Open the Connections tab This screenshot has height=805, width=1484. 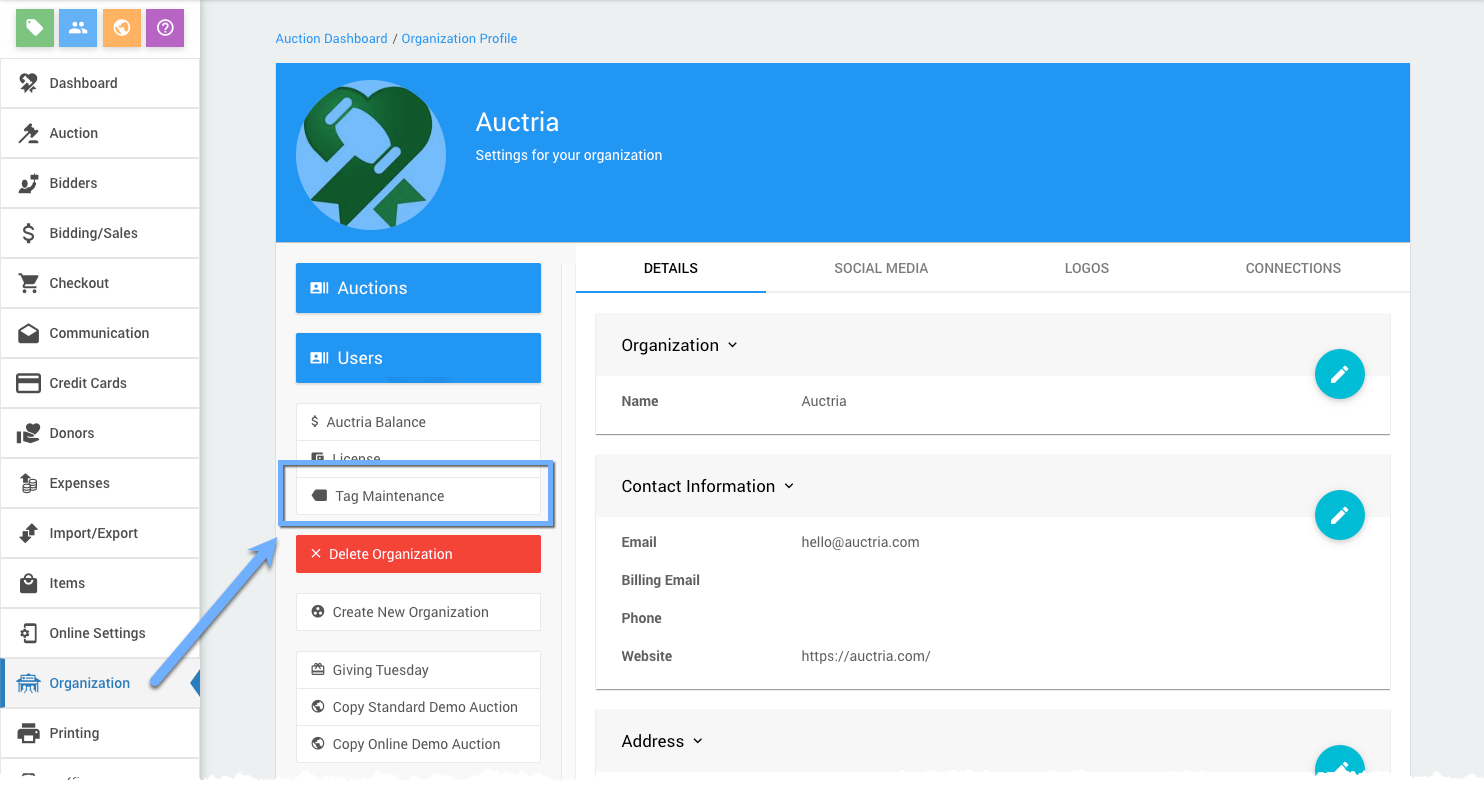[1292, 268]
